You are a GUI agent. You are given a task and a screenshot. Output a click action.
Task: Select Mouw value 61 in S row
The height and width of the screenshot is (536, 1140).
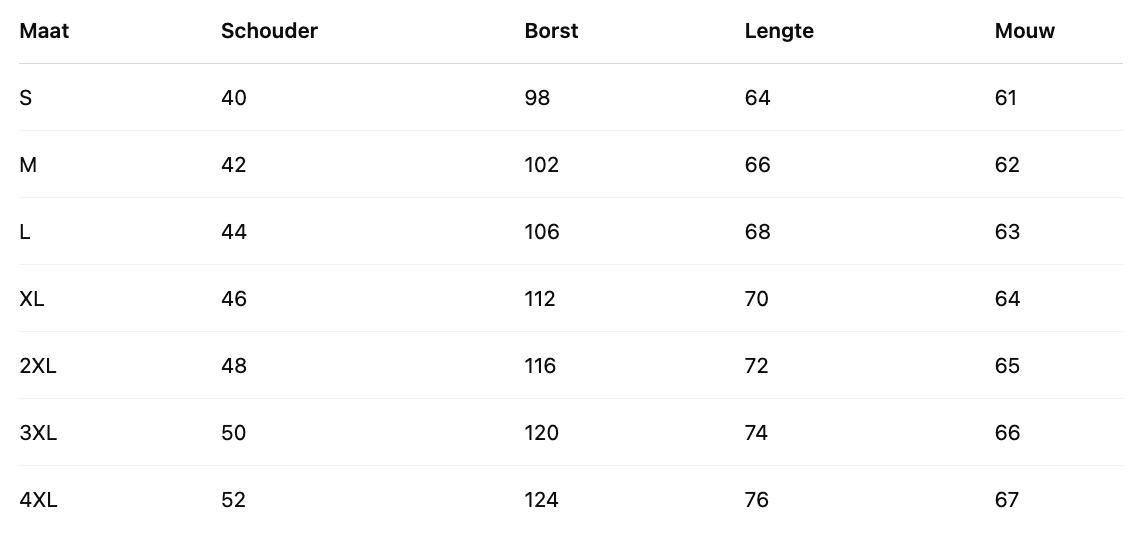(x=1006, y=98)
